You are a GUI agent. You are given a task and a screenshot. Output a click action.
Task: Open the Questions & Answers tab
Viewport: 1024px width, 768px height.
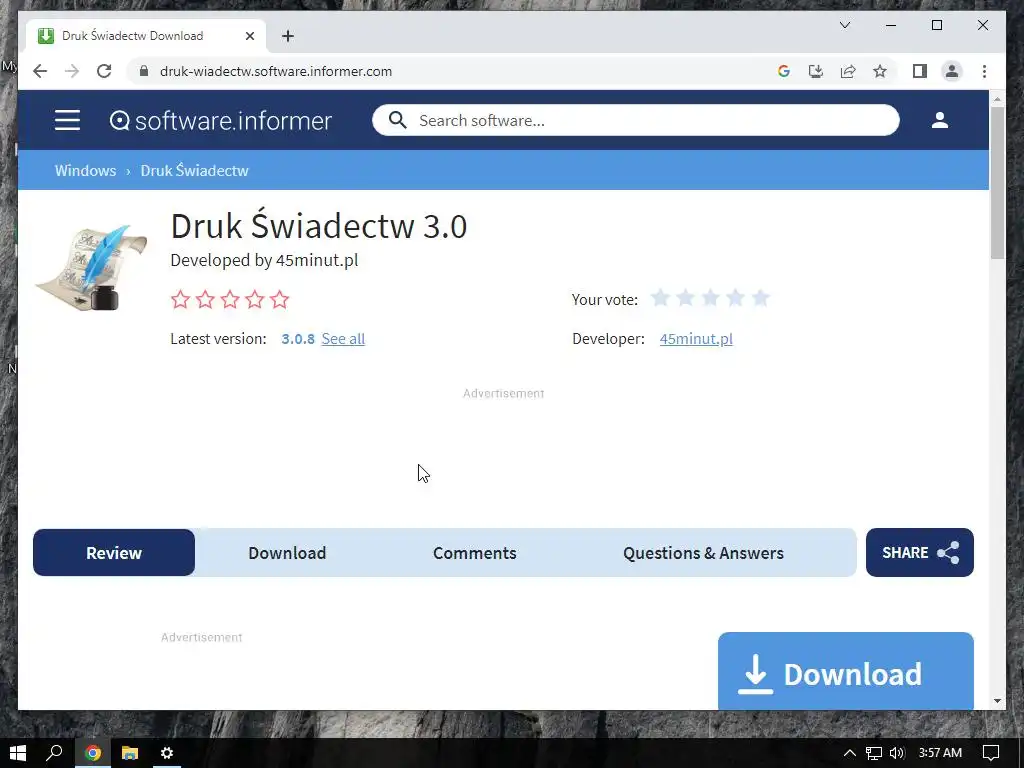703,552
